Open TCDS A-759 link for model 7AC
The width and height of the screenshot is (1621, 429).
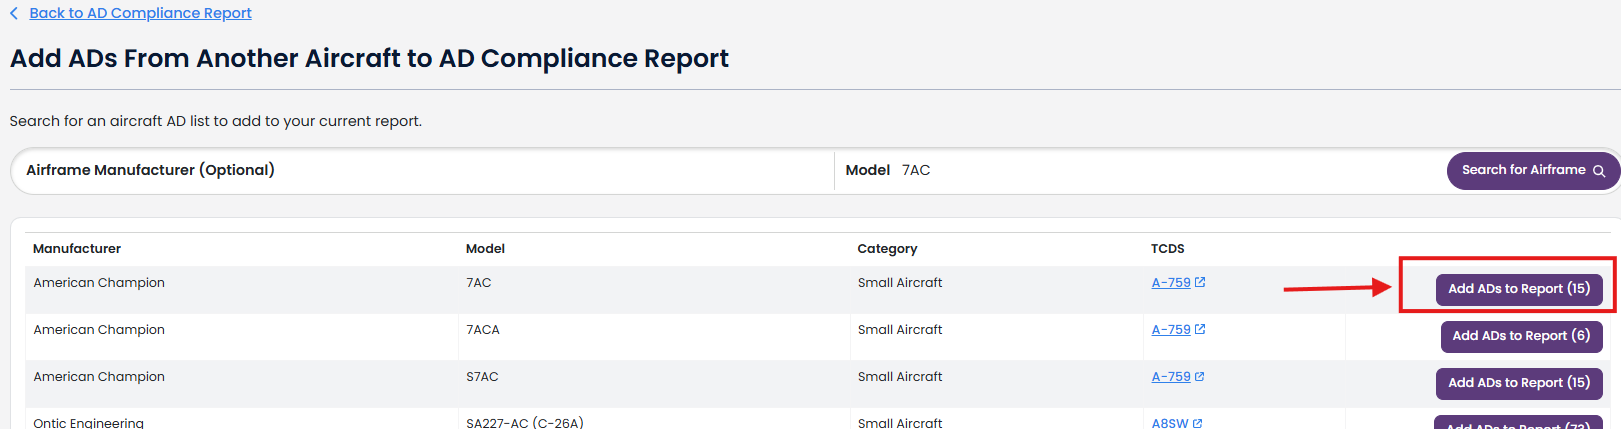pos(1171,283)
